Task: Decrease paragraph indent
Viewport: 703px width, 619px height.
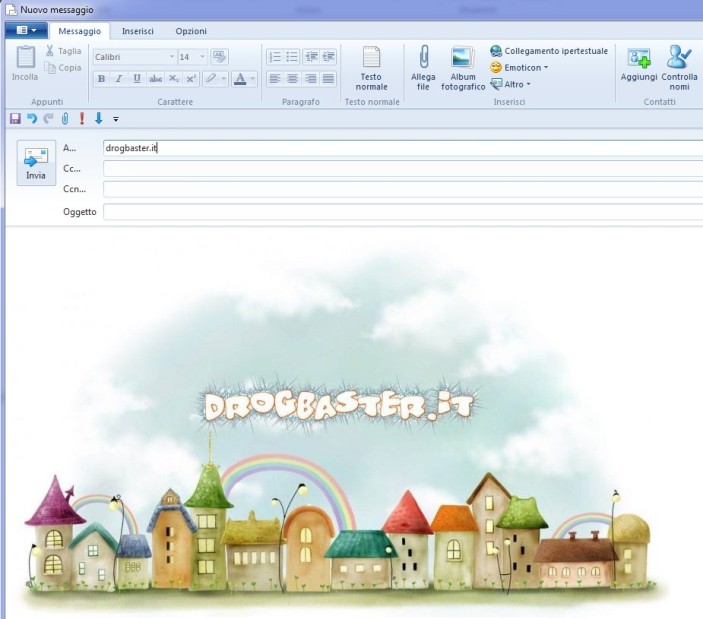Action: pyautogui.click(x=311, y=57)
